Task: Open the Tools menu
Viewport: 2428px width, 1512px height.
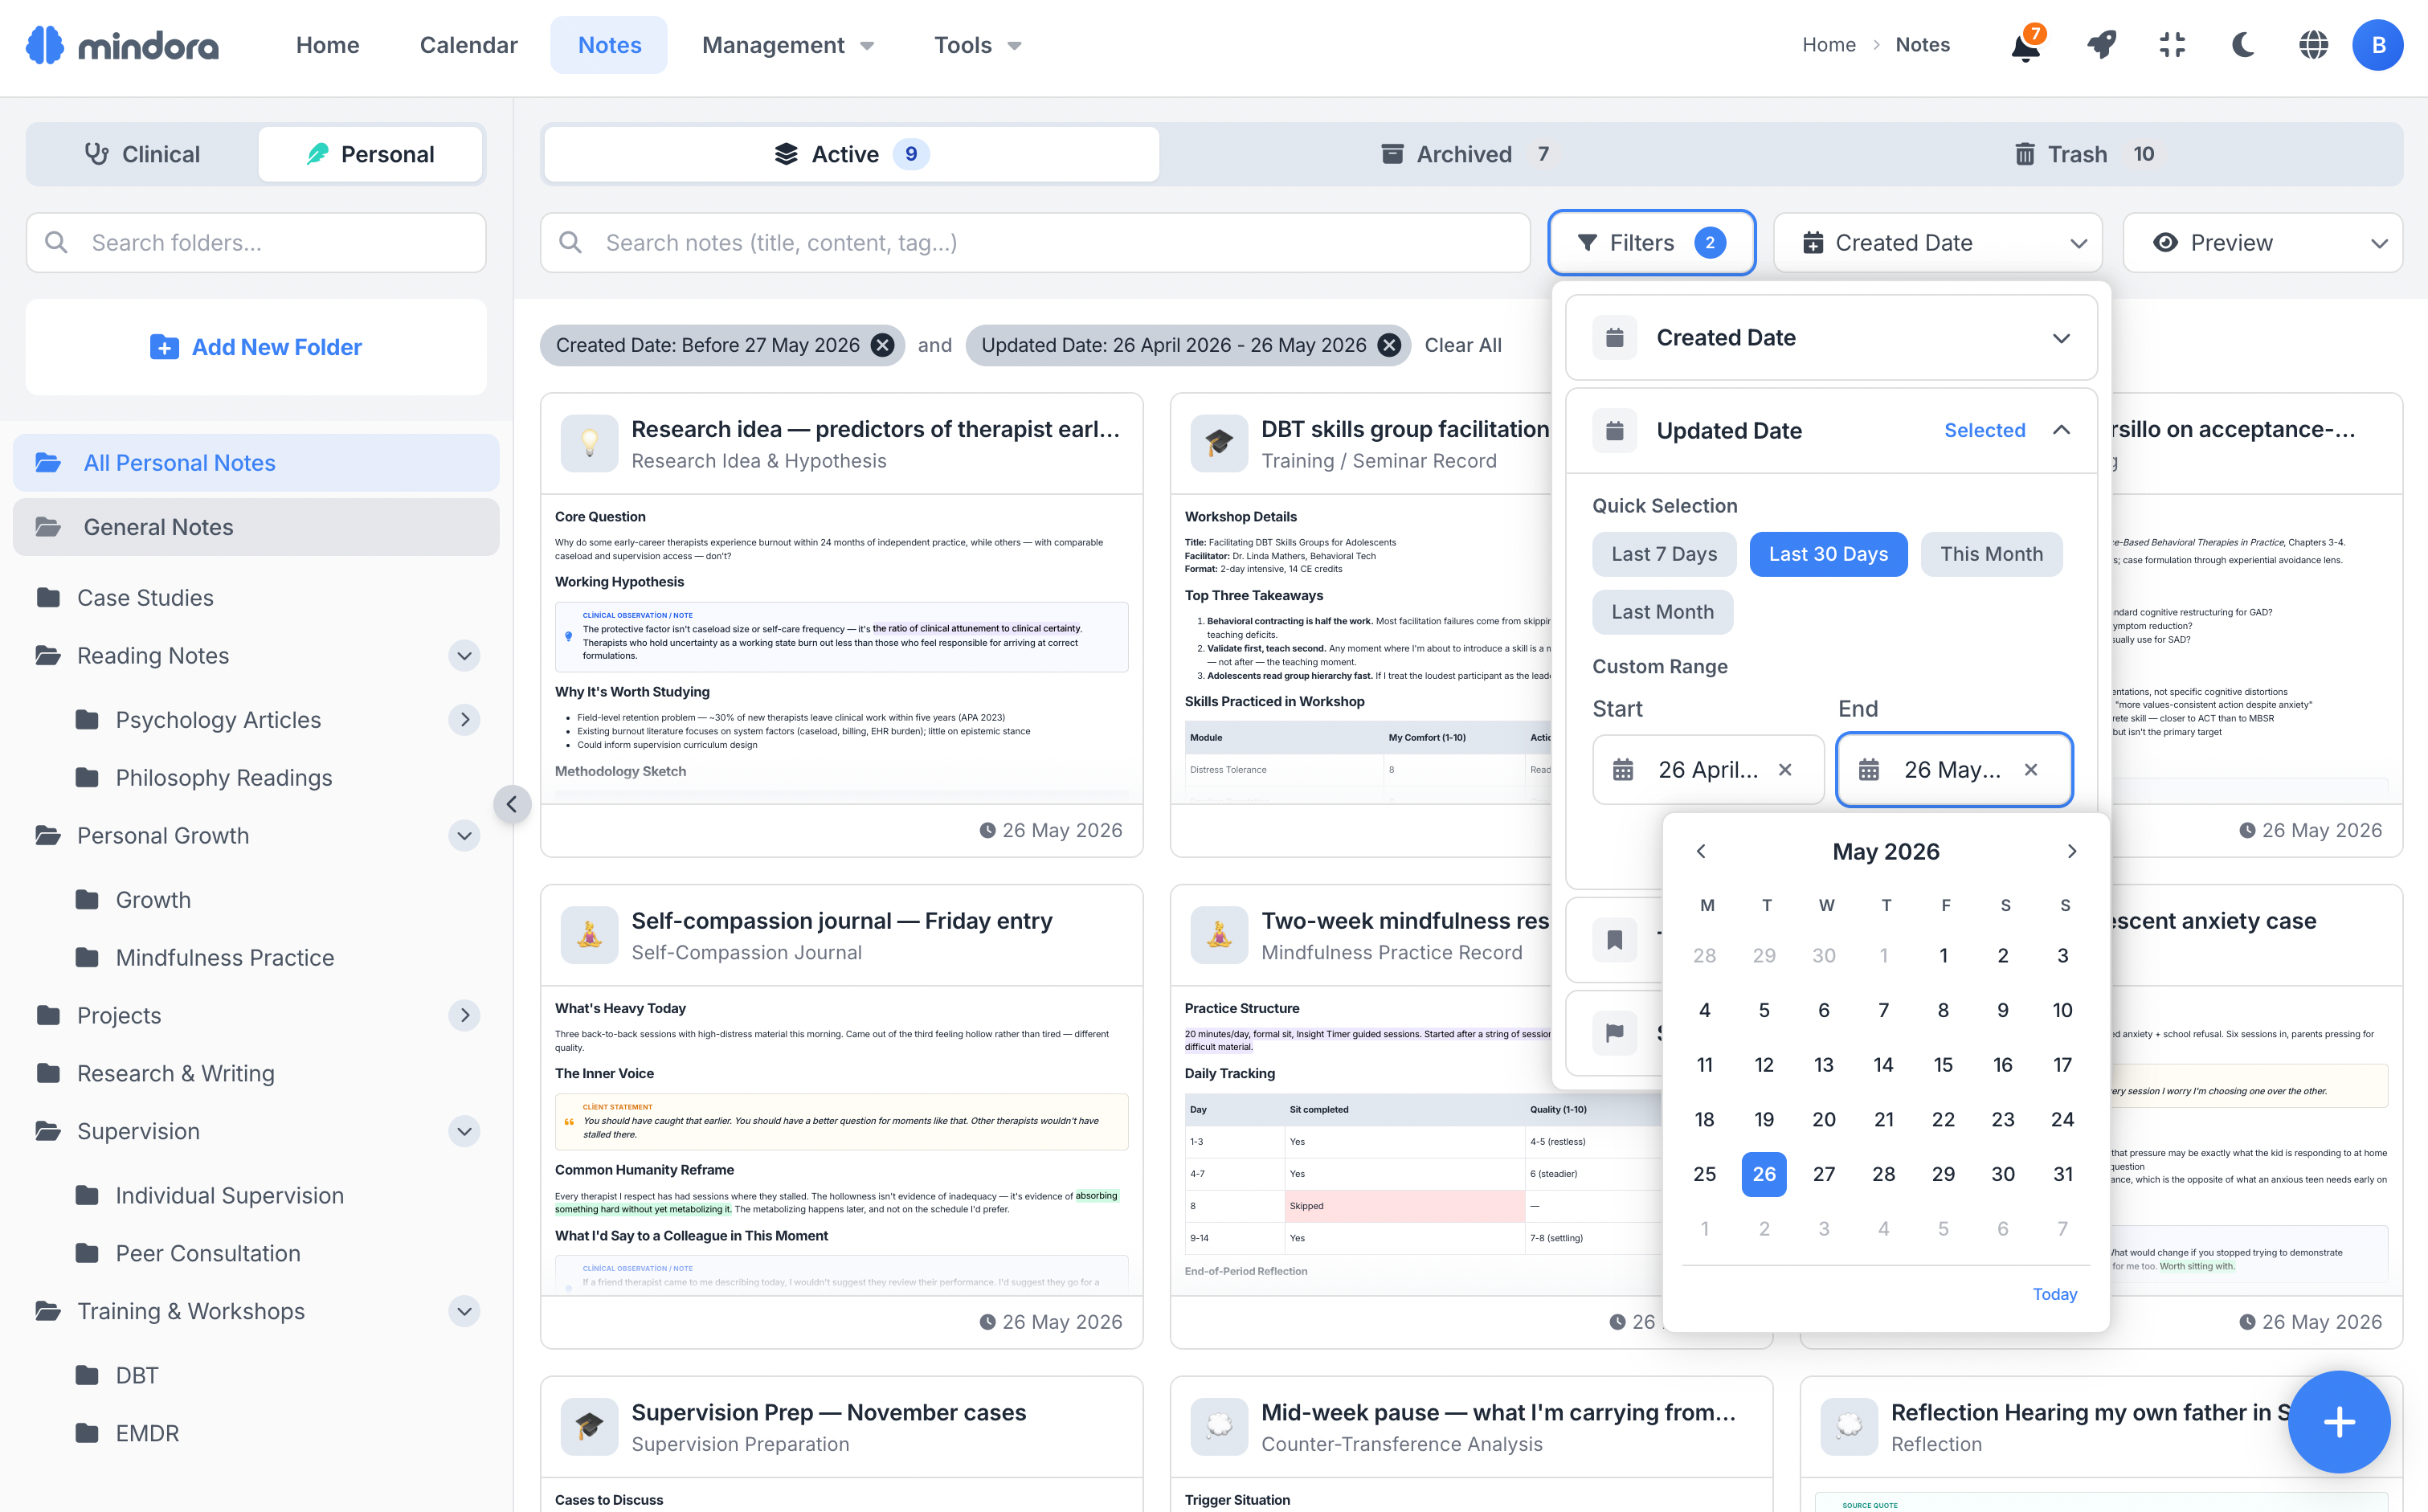Action: (x=977, y=45)
